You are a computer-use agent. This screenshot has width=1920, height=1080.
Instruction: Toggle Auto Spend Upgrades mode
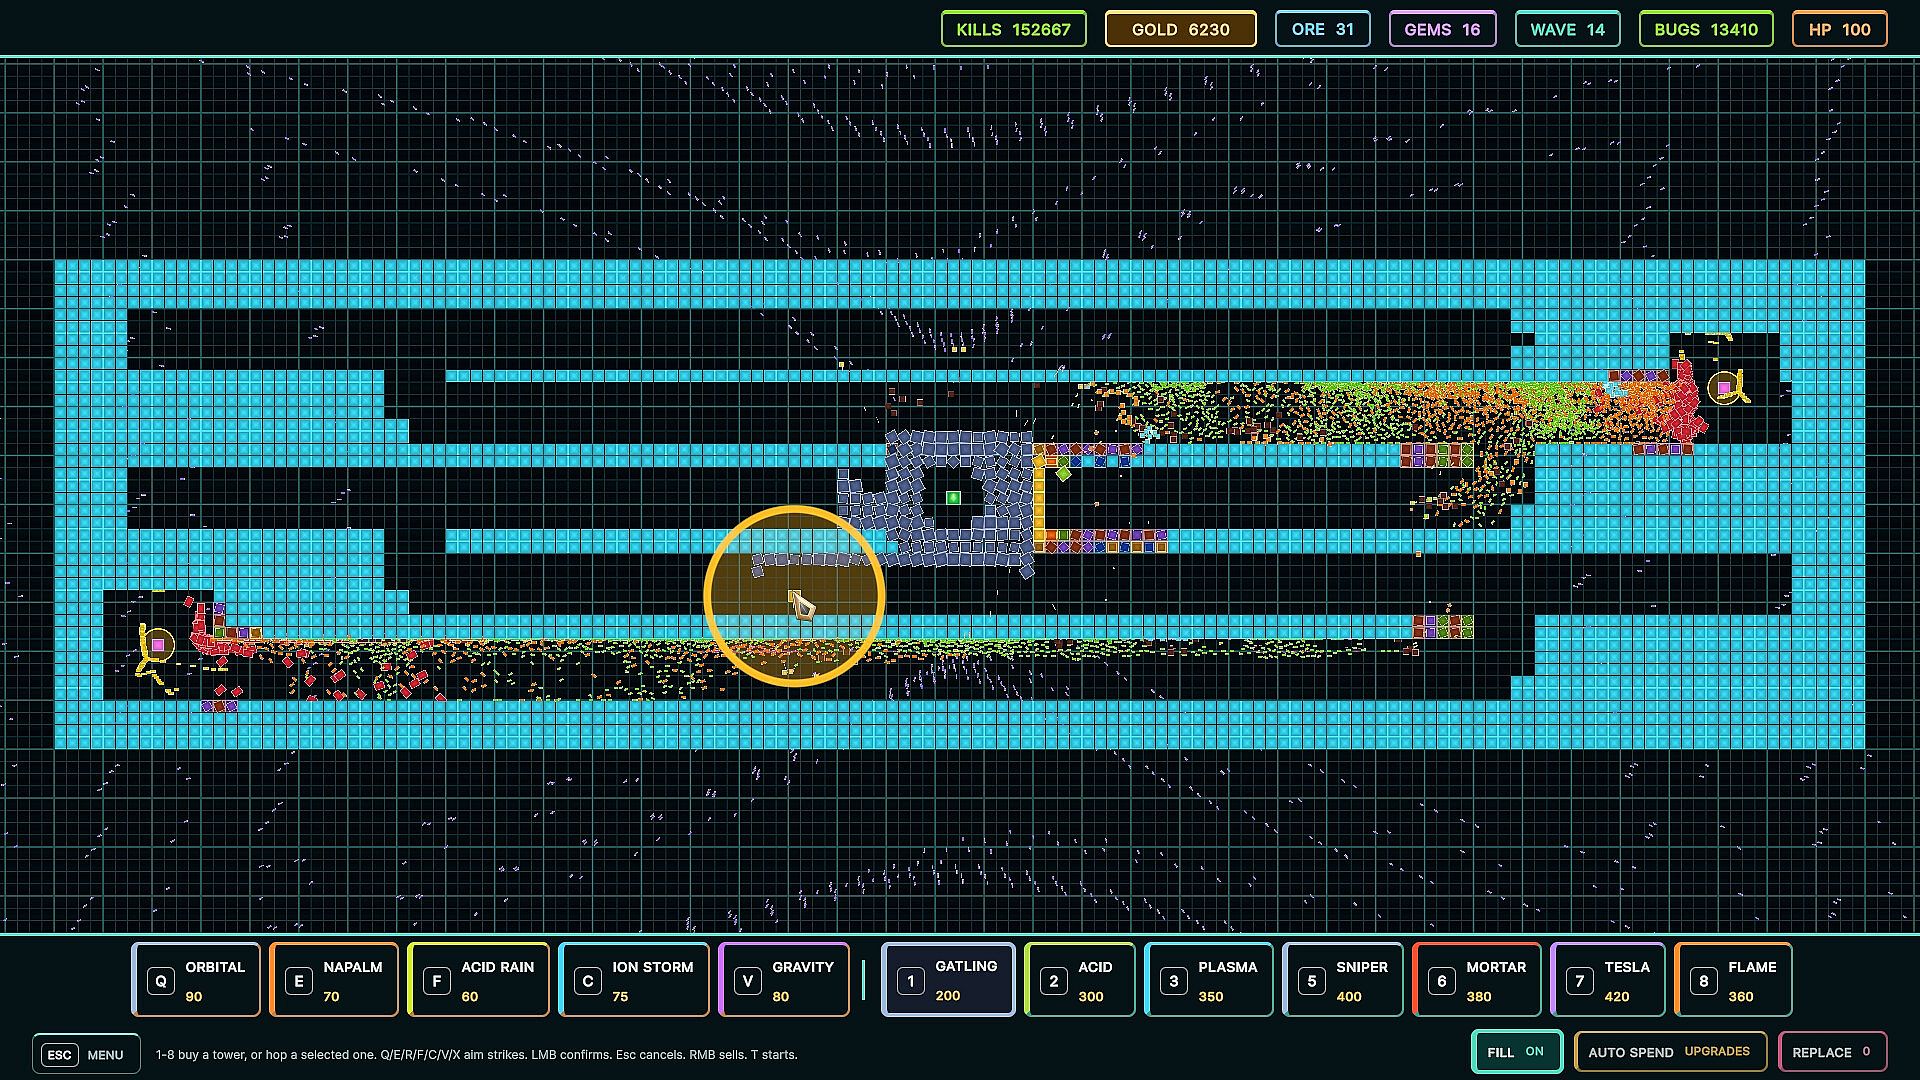click(x=1670, y=1052)
